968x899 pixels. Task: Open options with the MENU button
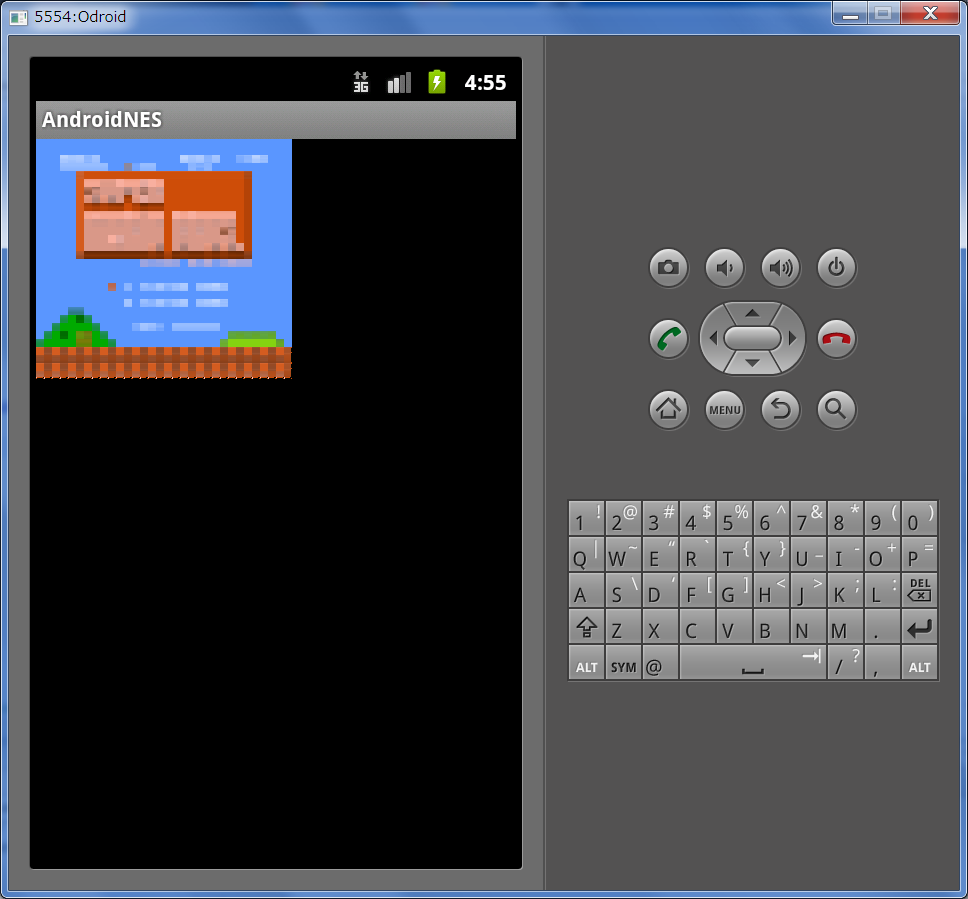(x=724, y=409)
